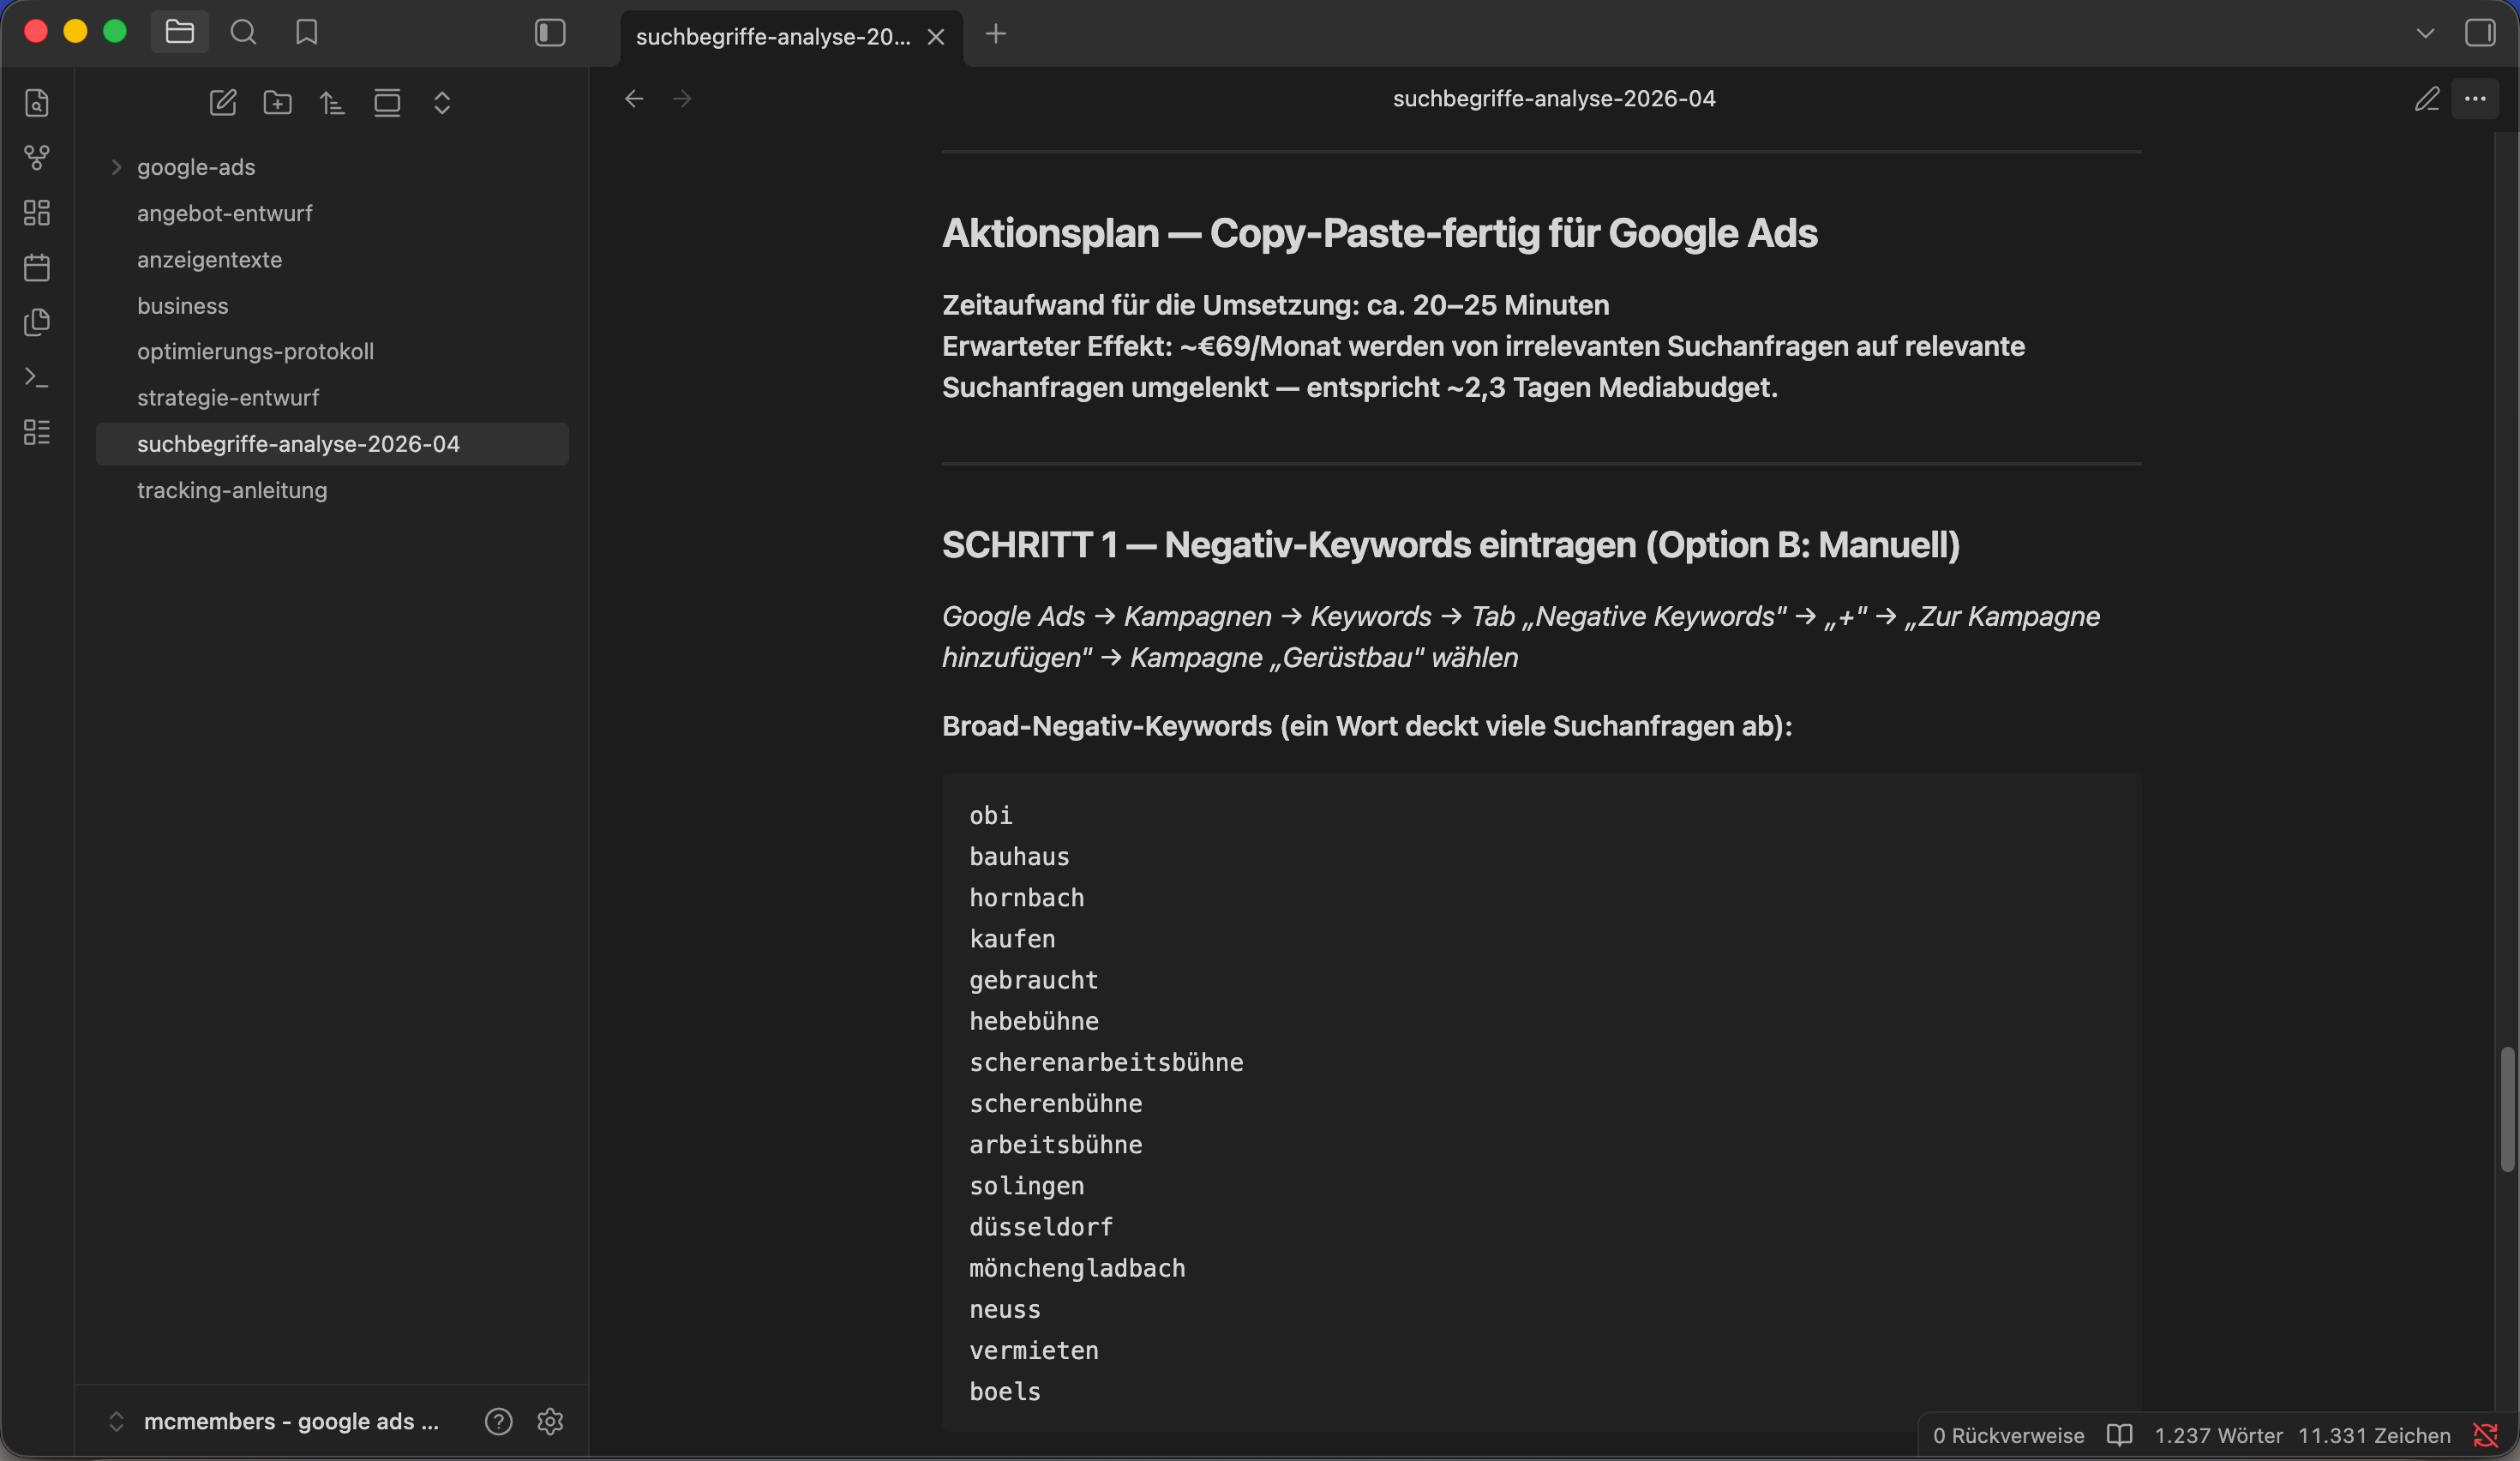
Task: Click the Broad-Negativ-Keywords bold line
Action: pyautogui.click(x=1367, y=726)
